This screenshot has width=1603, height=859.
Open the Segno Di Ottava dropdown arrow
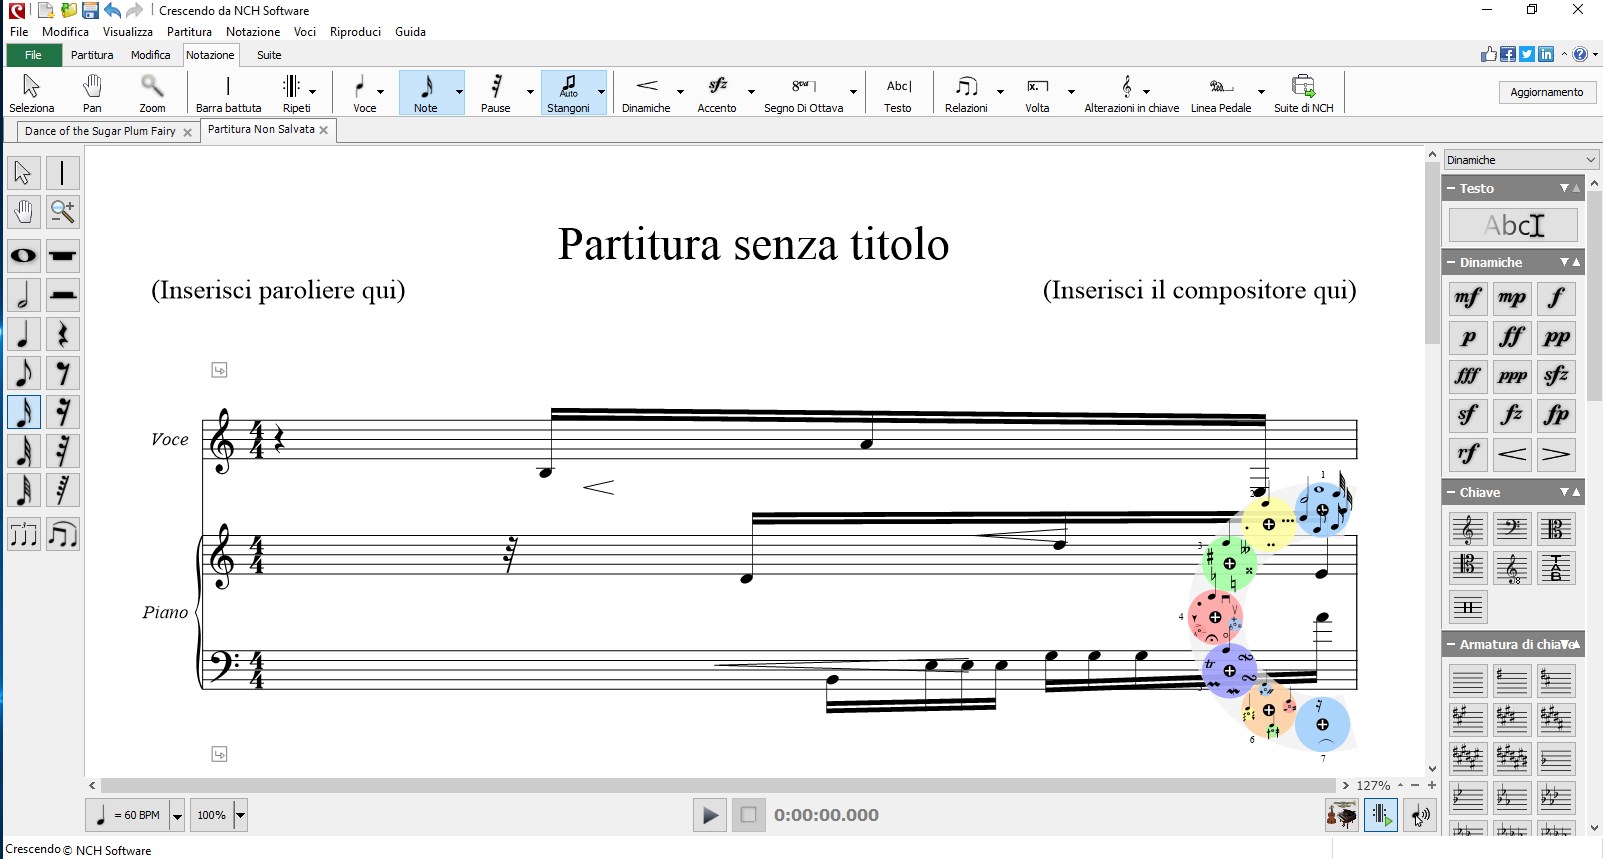tap(853, 92)
